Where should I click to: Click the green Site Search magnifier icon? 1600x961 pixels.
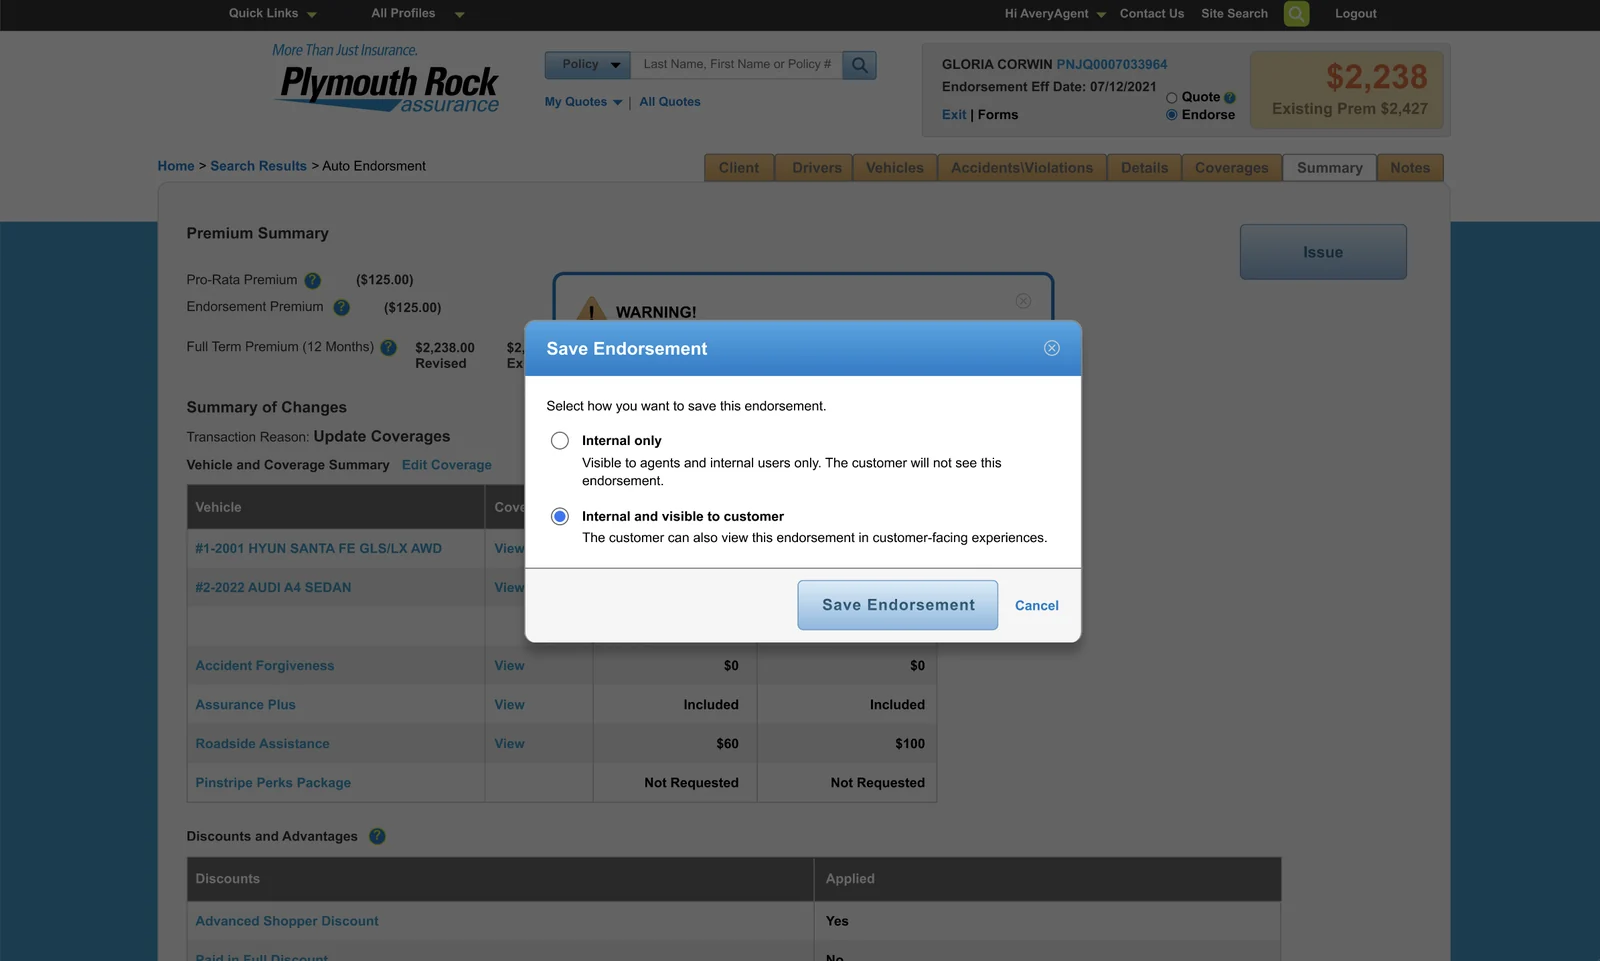1296,14
